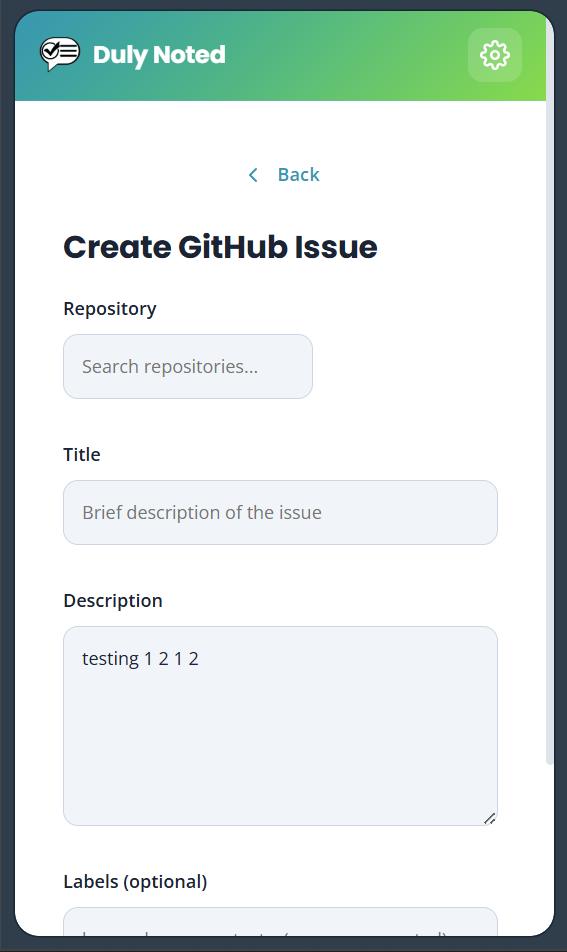Click the 'Create GitHub Issue' heading
567x952 pixels.
[x=220, y=247]
